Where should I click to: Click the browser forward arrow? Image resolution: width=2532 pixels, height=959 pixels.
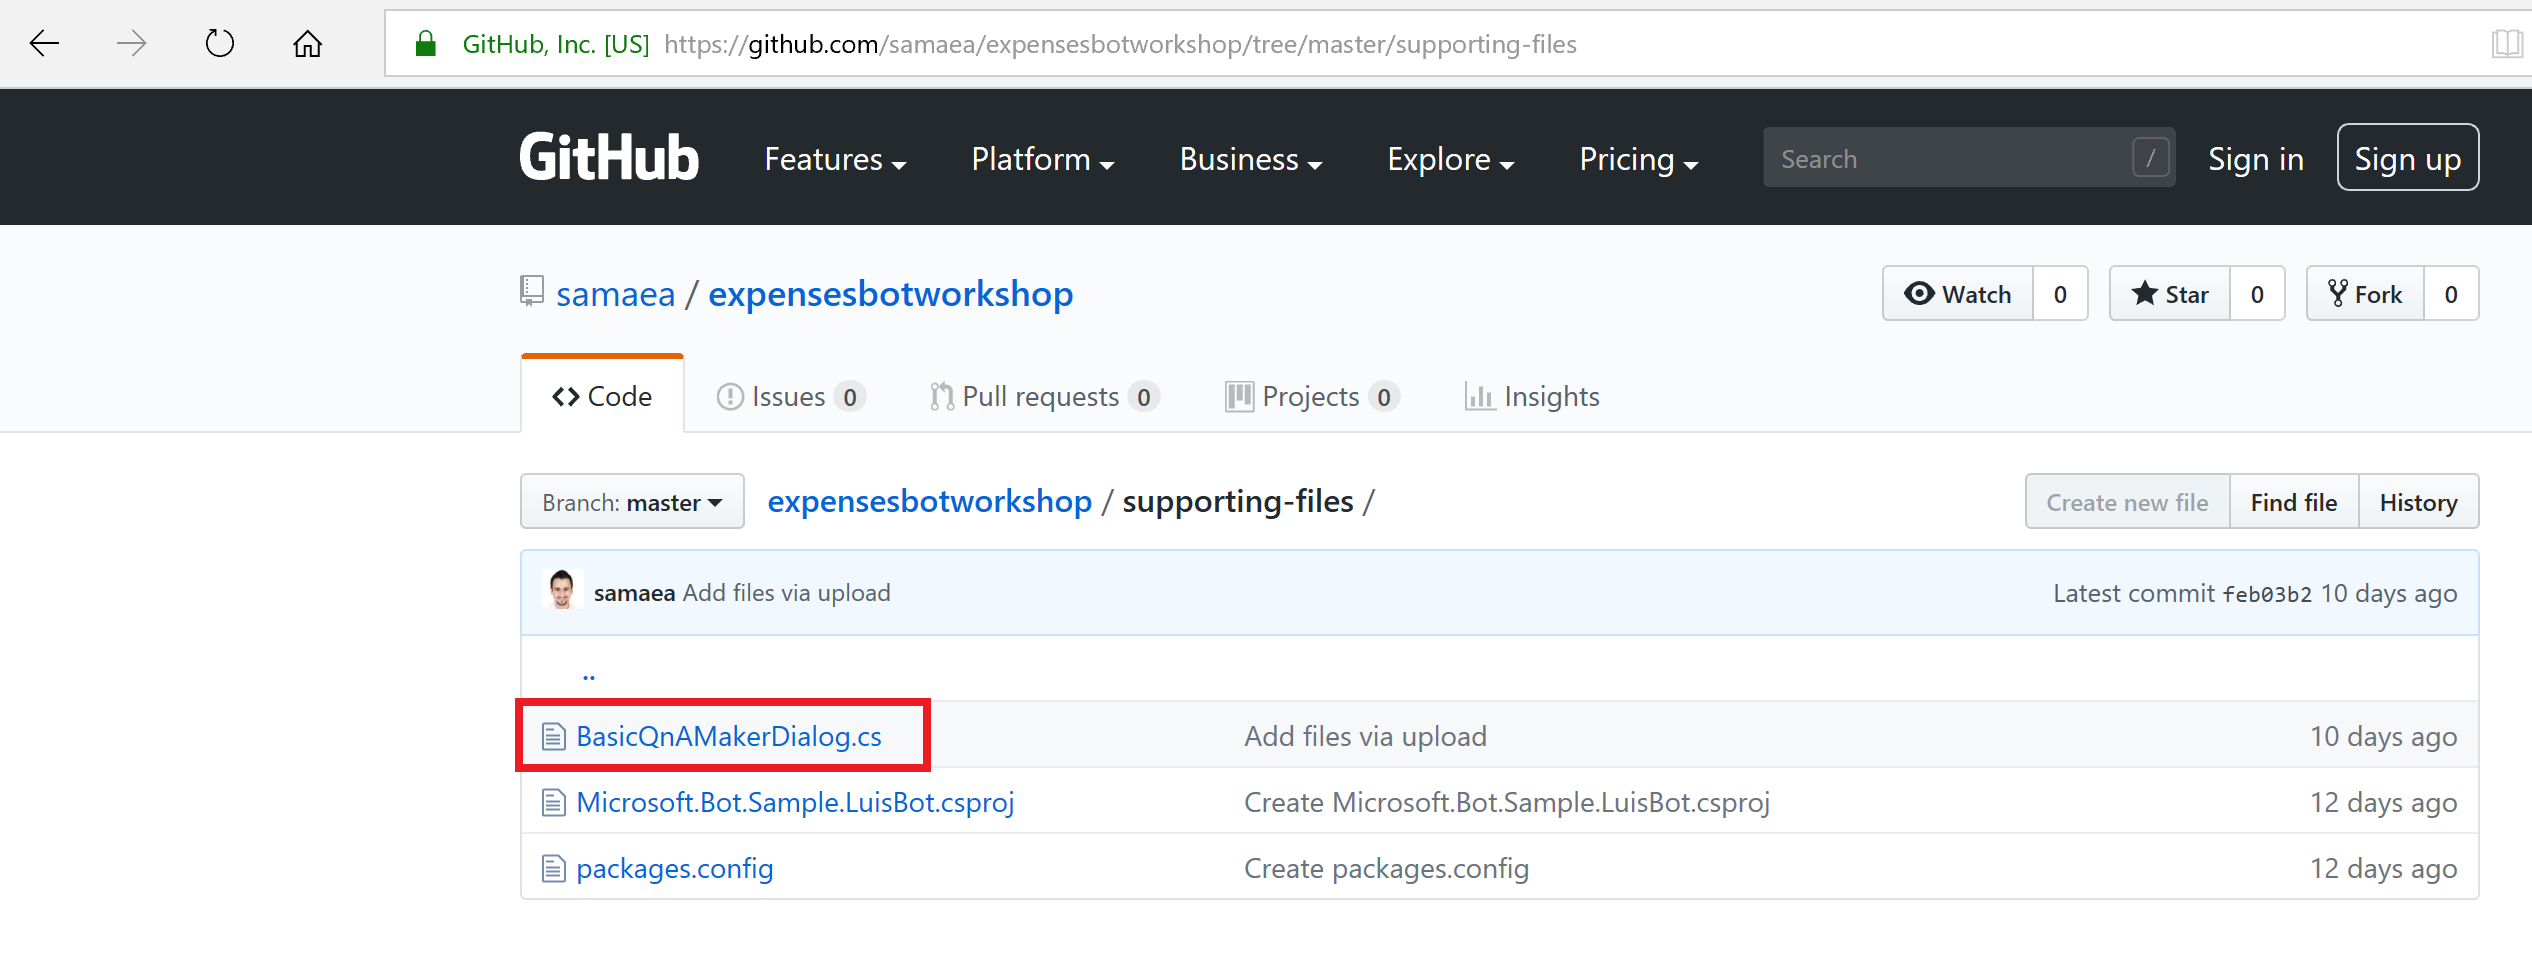coord(131,43)
